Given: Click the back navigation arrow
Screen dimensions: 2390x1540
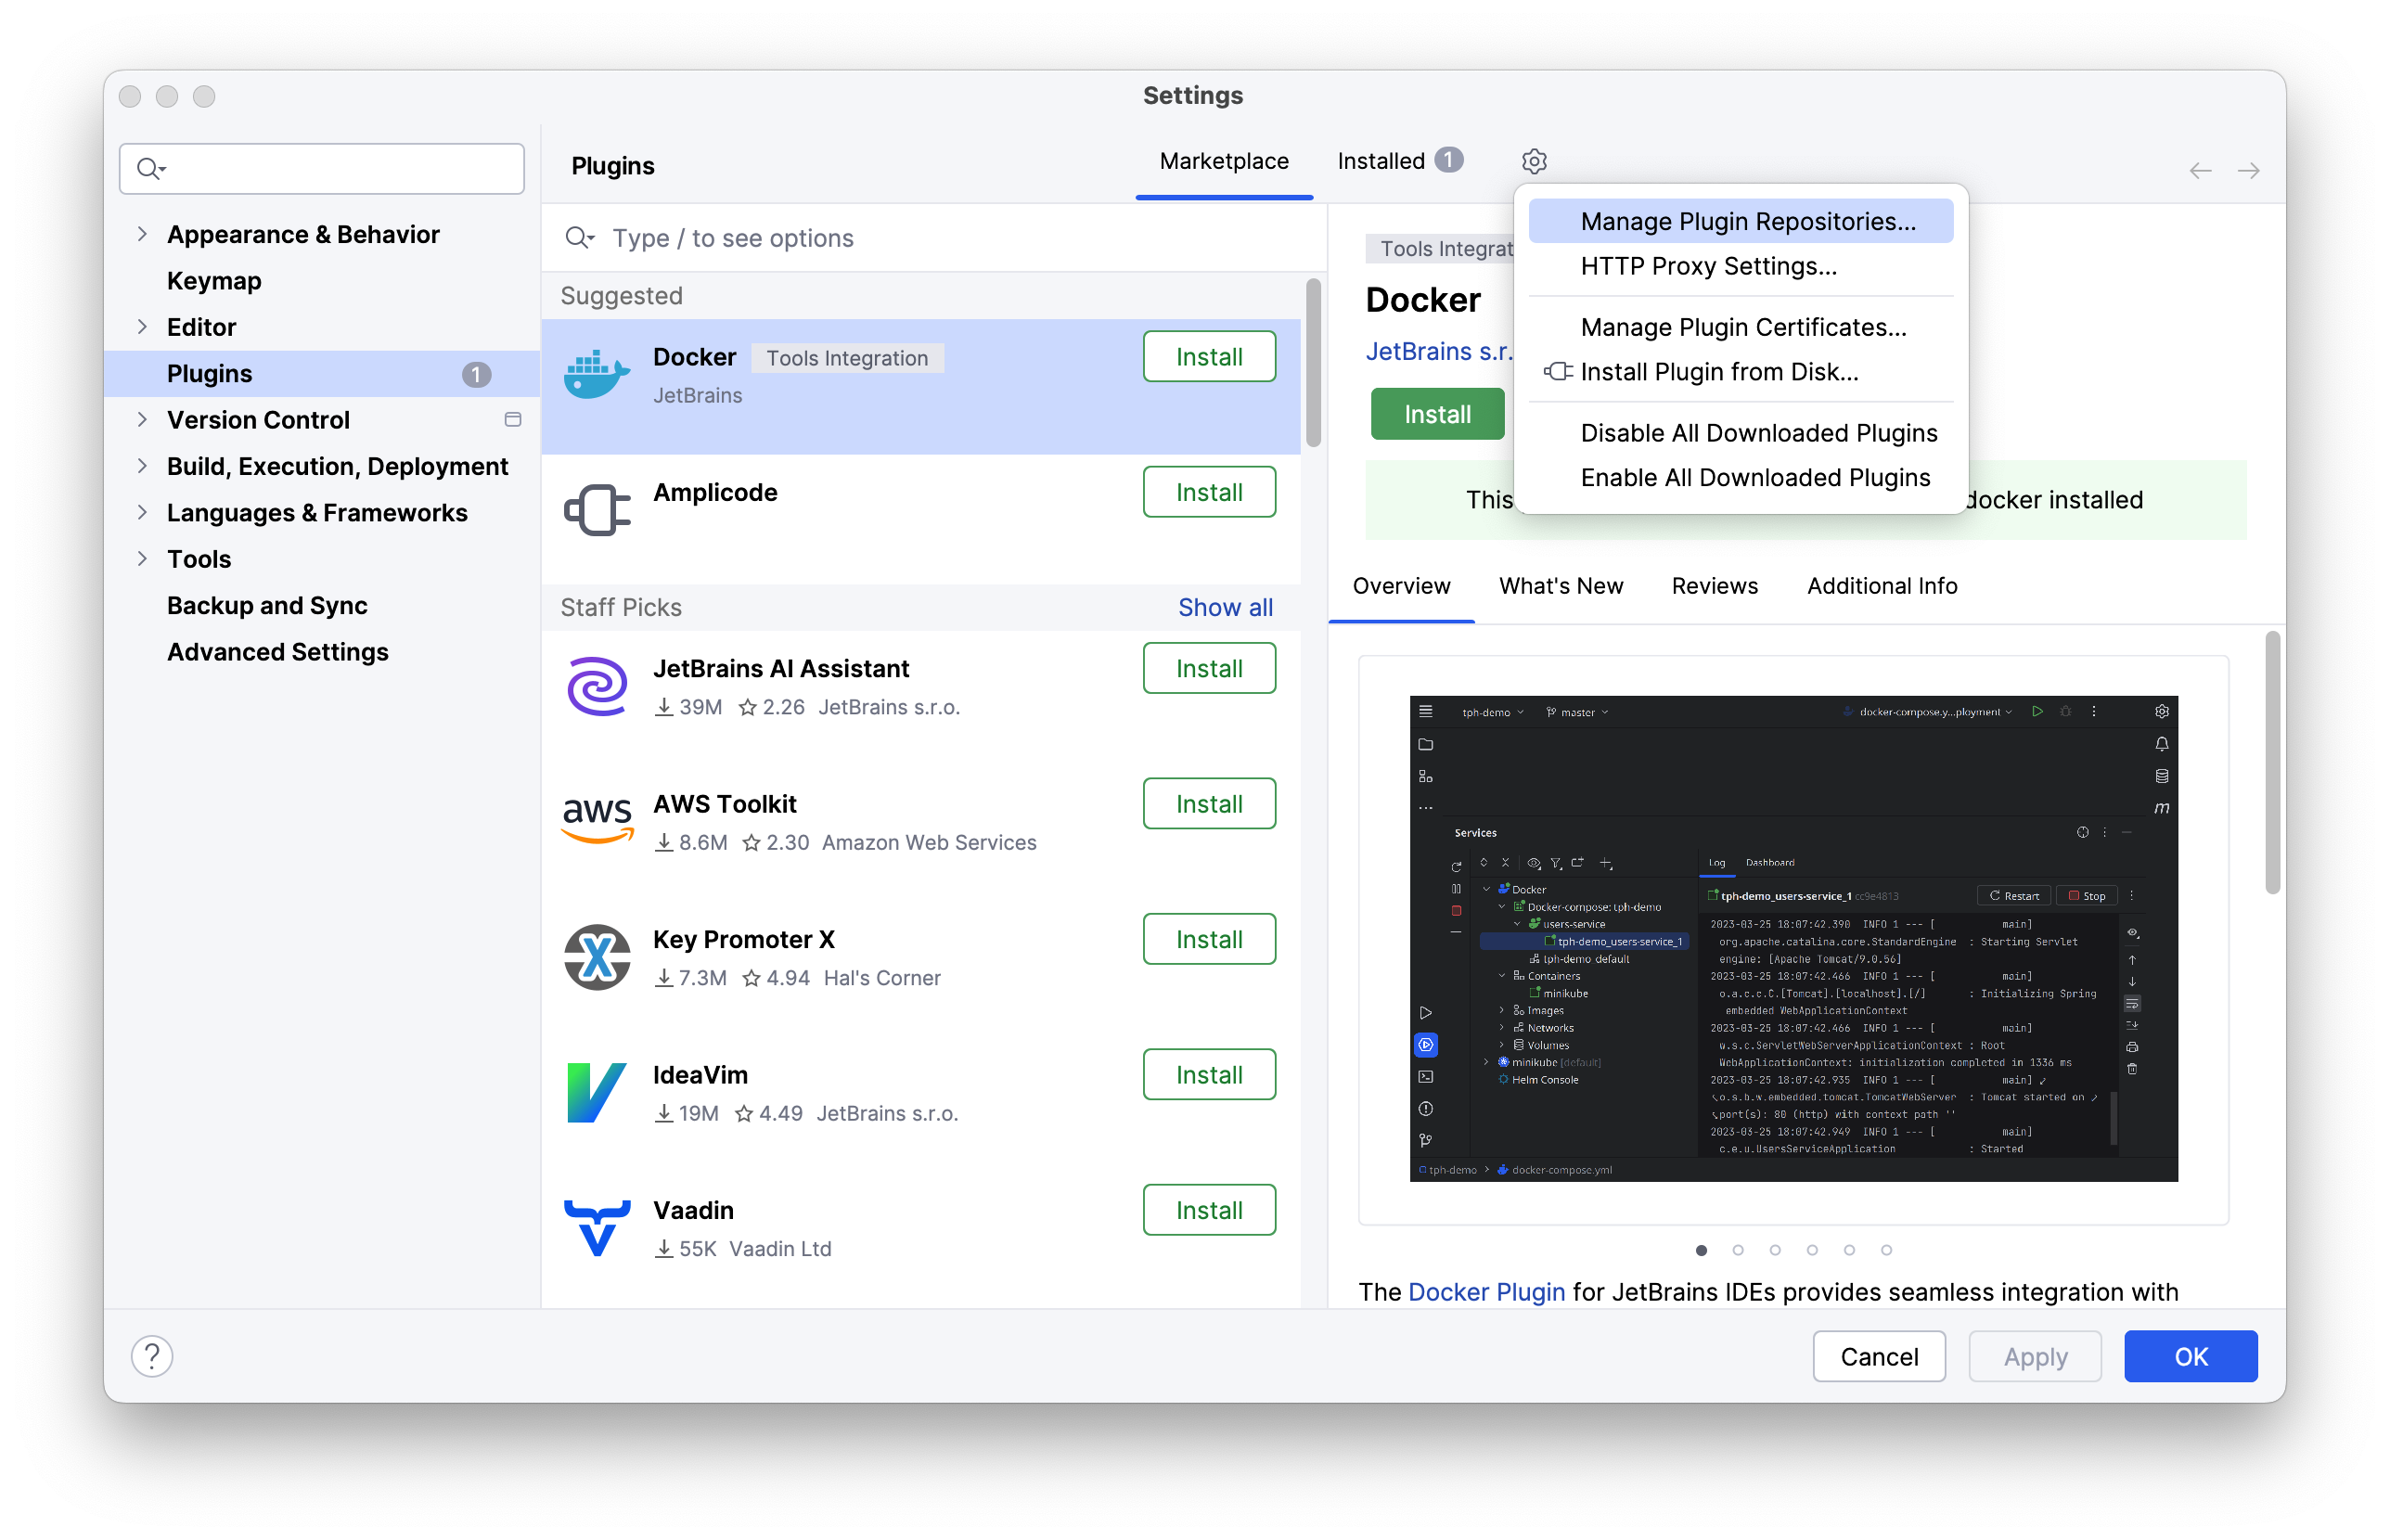Looking at the screenshot, I should pyautogui.click(x=2200, y=170).
